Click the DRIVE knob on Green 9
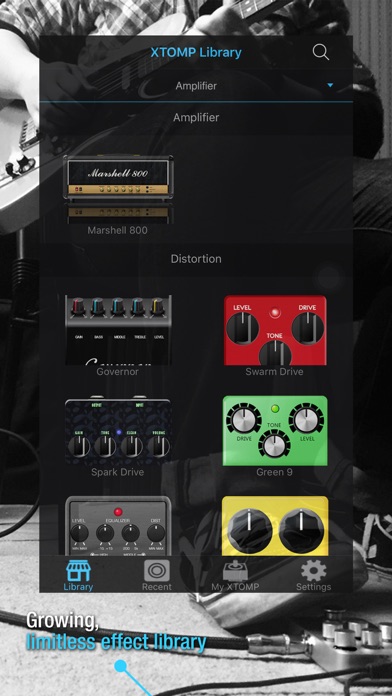The width and height of the screenshot is (392, 696). (x=244, y=421)
